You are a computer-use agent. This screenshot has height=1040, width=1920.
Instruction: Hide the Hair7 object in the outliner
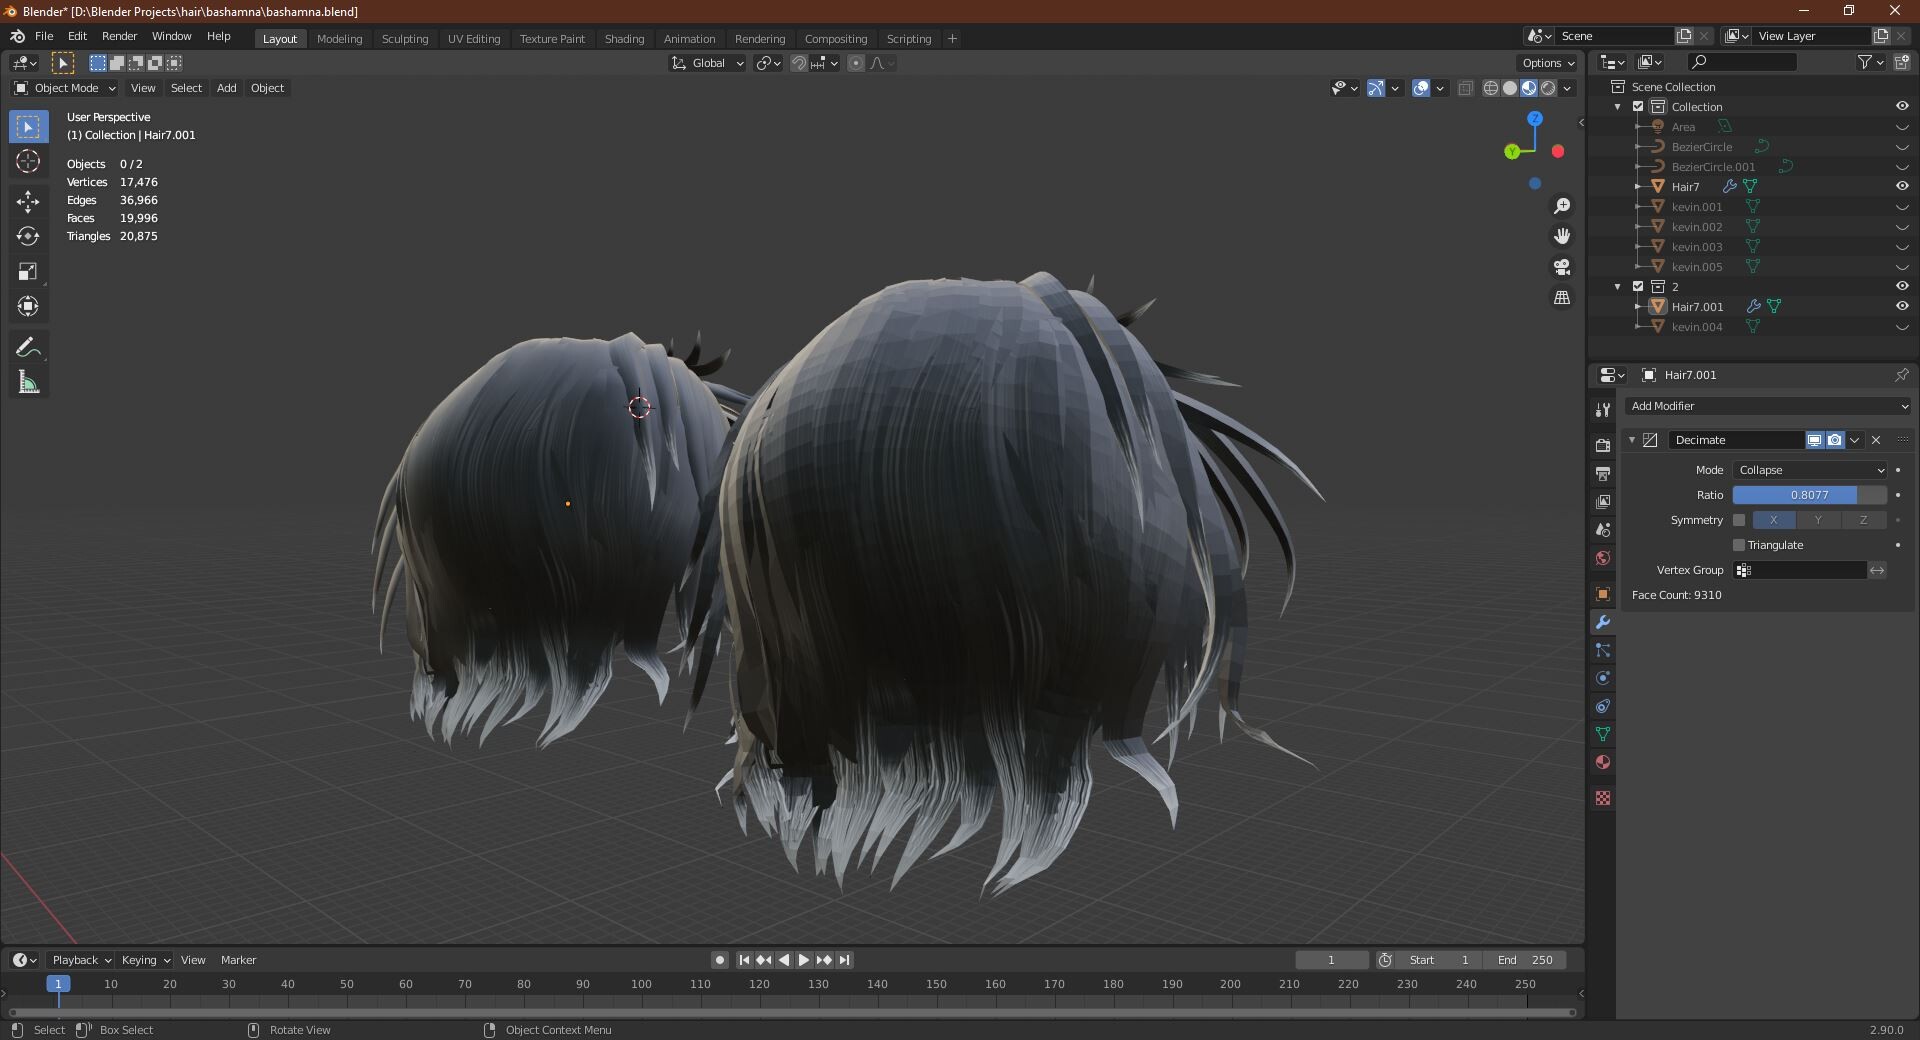click(x=1901, y=186)
